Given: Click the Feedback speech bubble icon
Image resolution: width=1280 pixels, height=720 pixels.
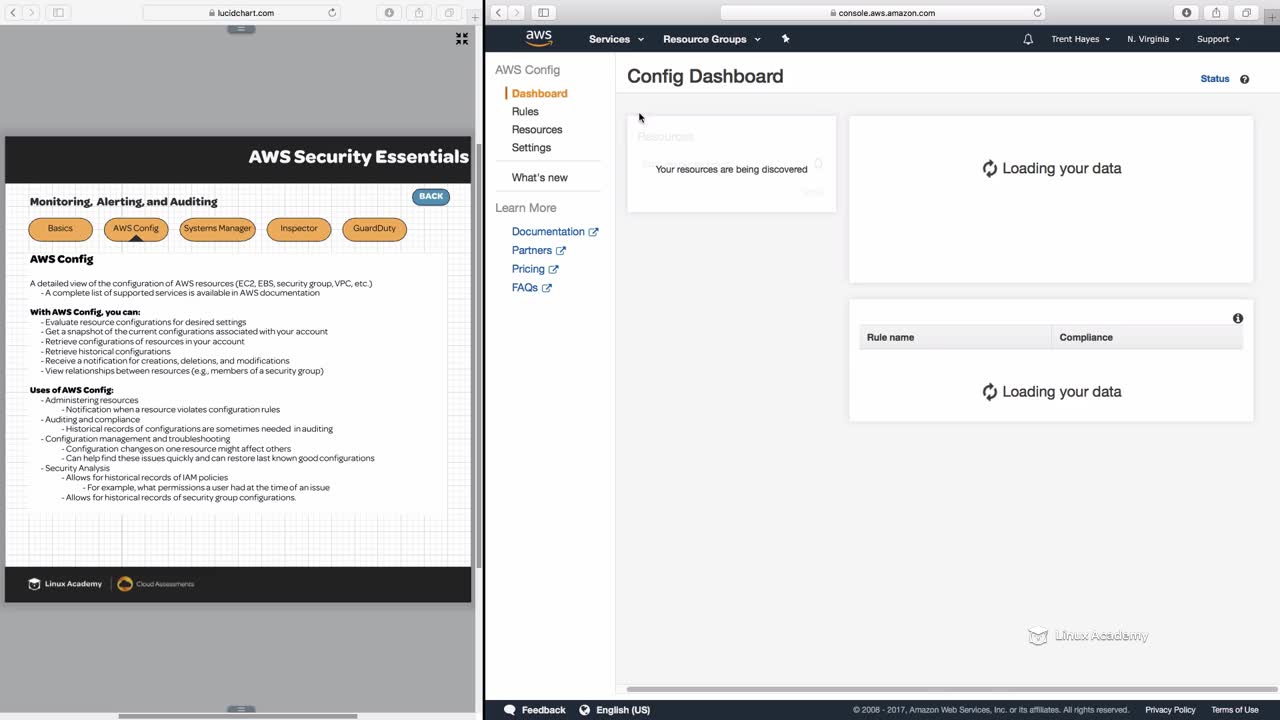Looking at the screenshot, I should (510, 710).
